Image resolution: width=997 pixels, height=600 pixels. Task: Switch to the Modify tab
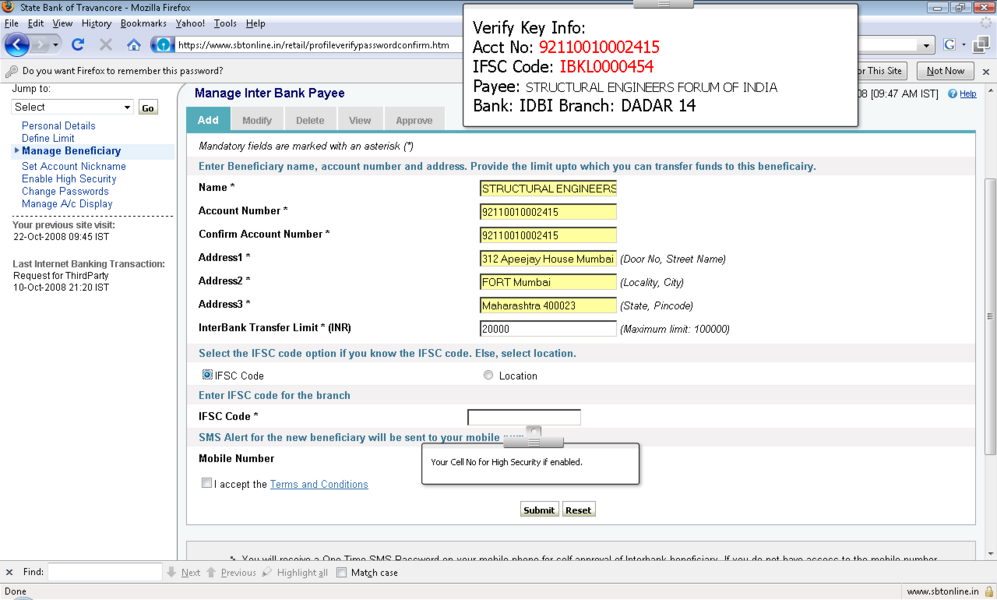click(x=256, y=120)
